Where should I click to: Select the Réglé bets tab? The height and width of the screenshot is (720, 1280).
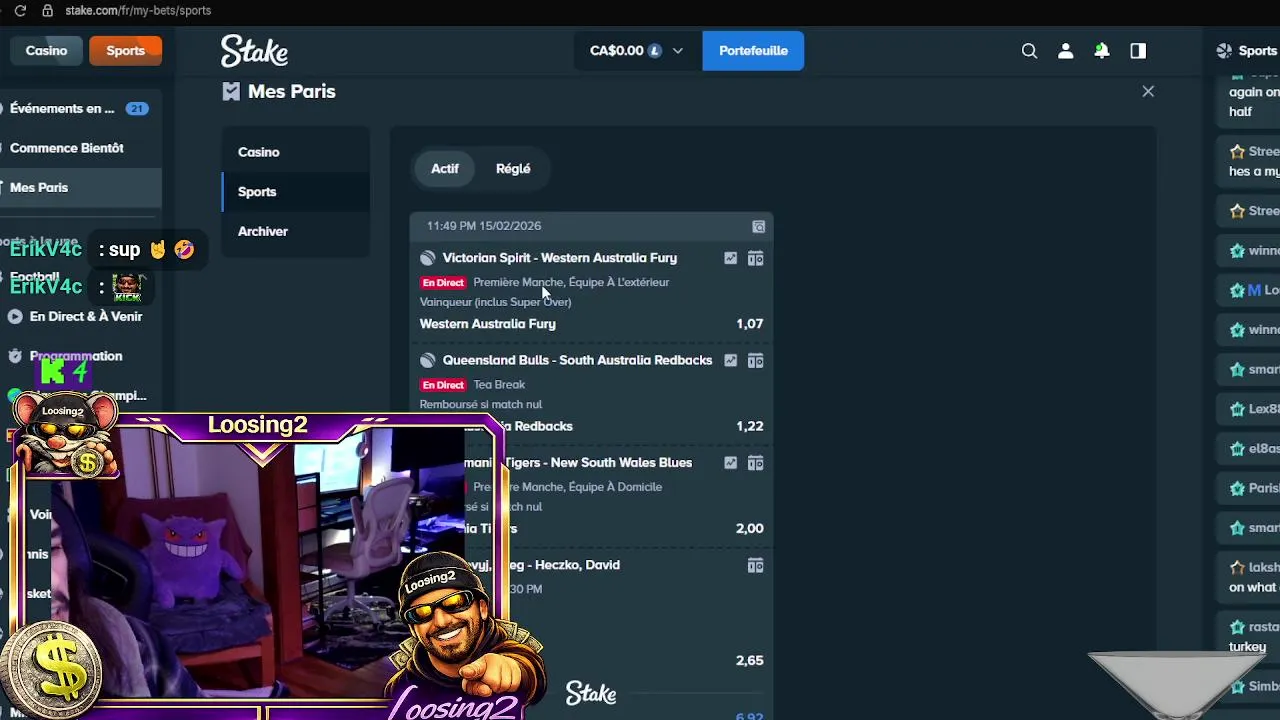click(513, 169)
